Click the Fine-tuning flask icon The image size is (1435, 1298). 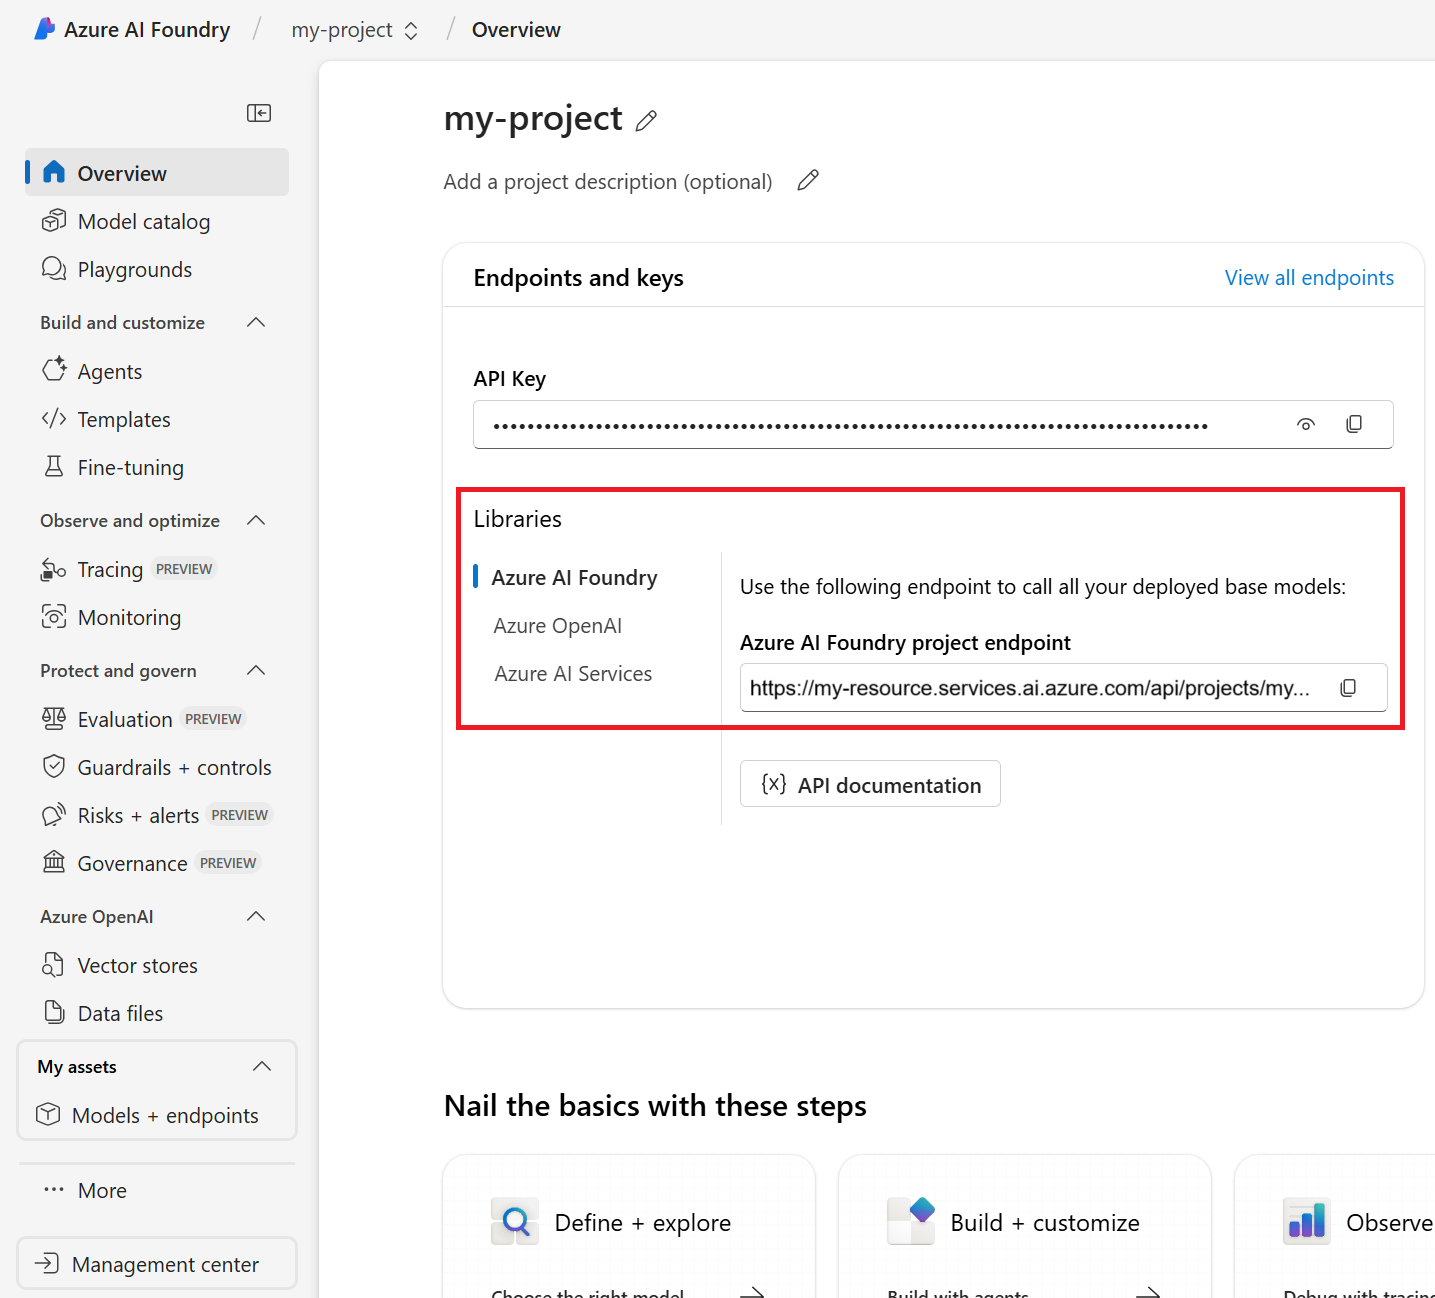click(x=54, y=466)
